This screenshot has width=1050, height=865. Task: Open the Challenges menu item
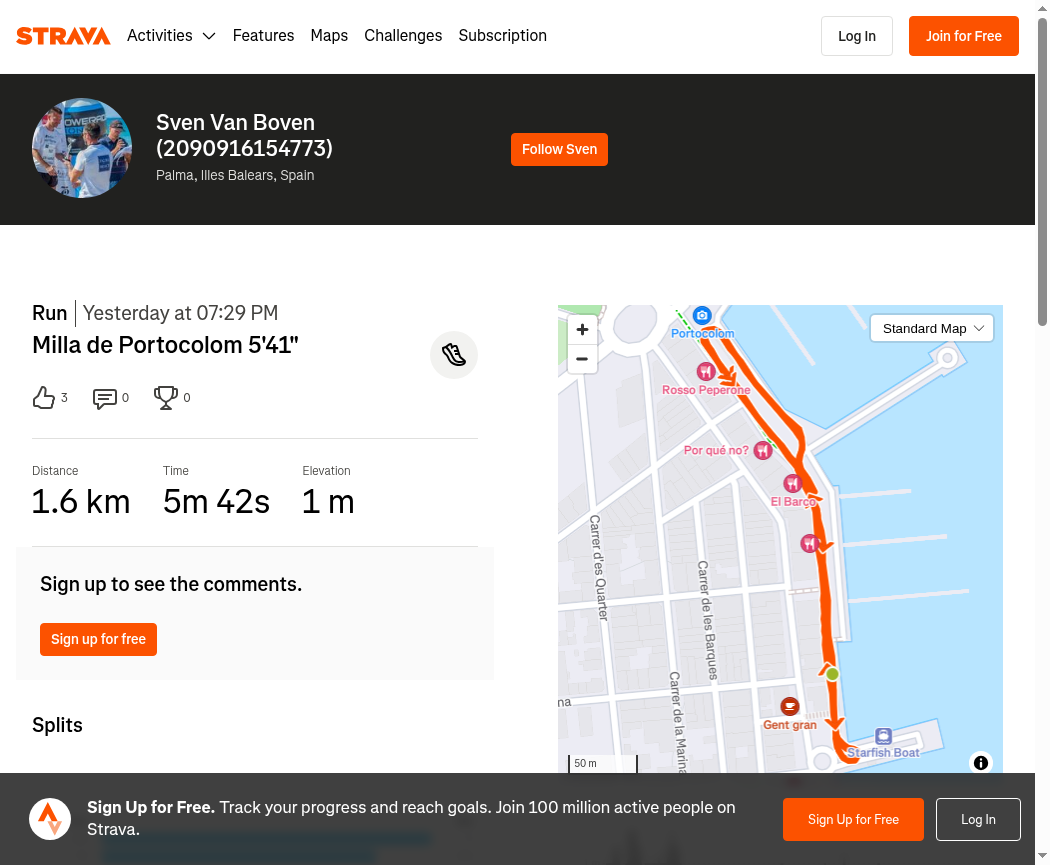coord(403,35)
